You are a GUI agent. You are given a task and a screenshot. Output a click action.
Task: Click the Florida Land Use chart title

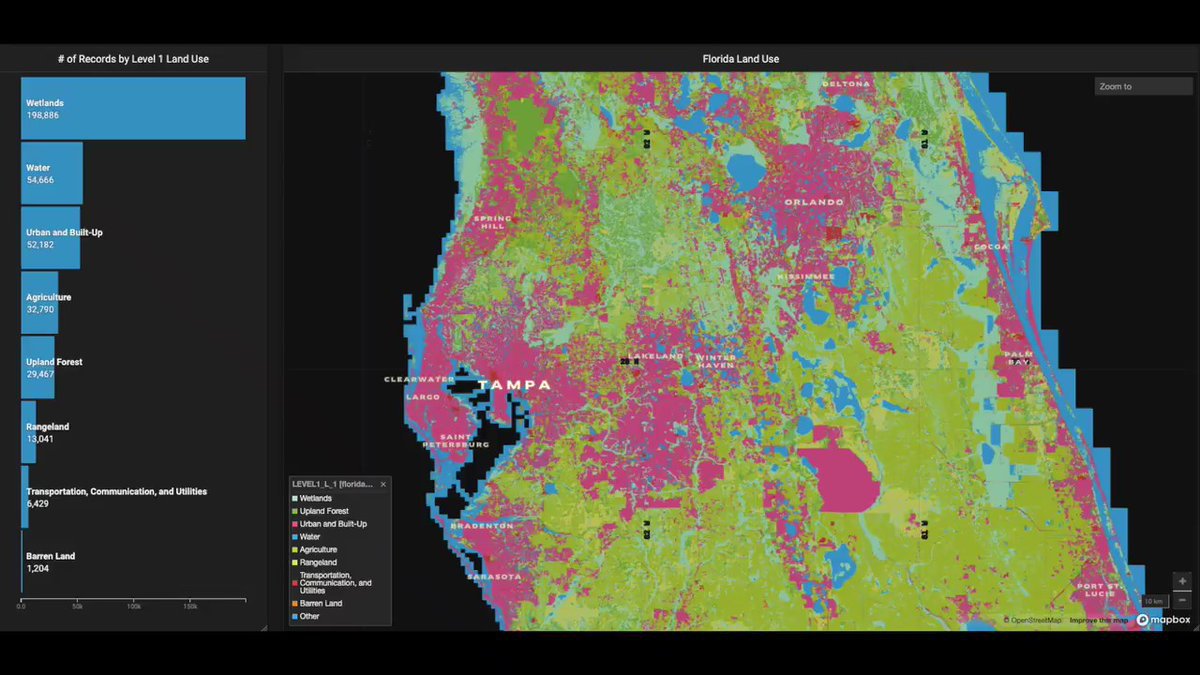[x=740, y=59]
